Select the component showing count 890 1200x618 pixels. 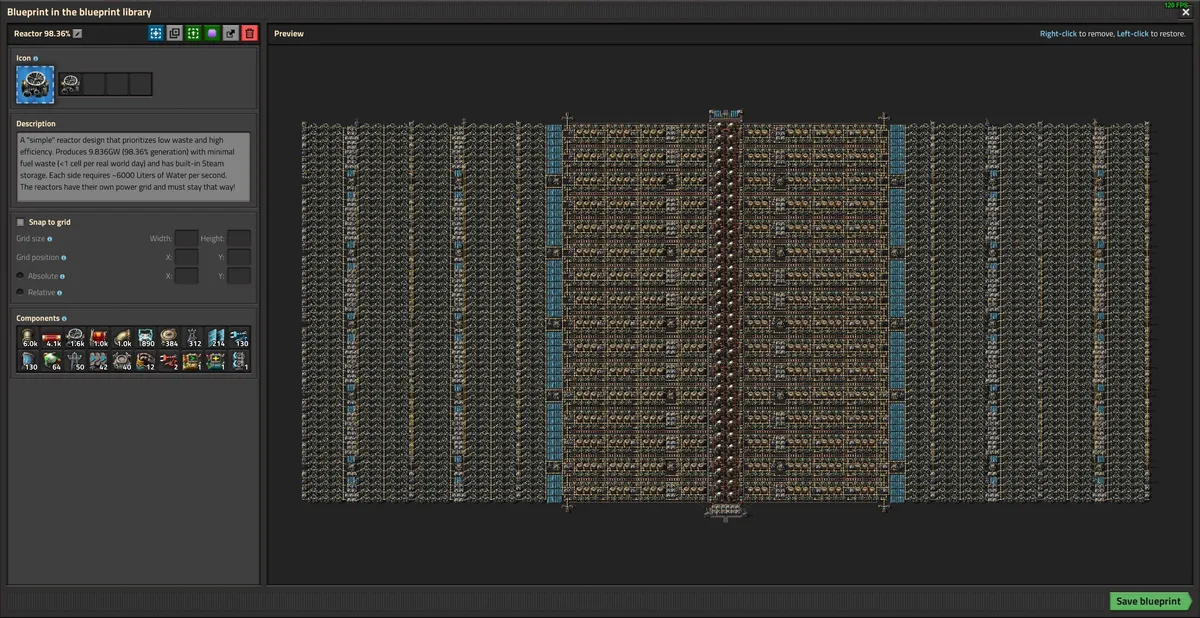coord(145,337)
